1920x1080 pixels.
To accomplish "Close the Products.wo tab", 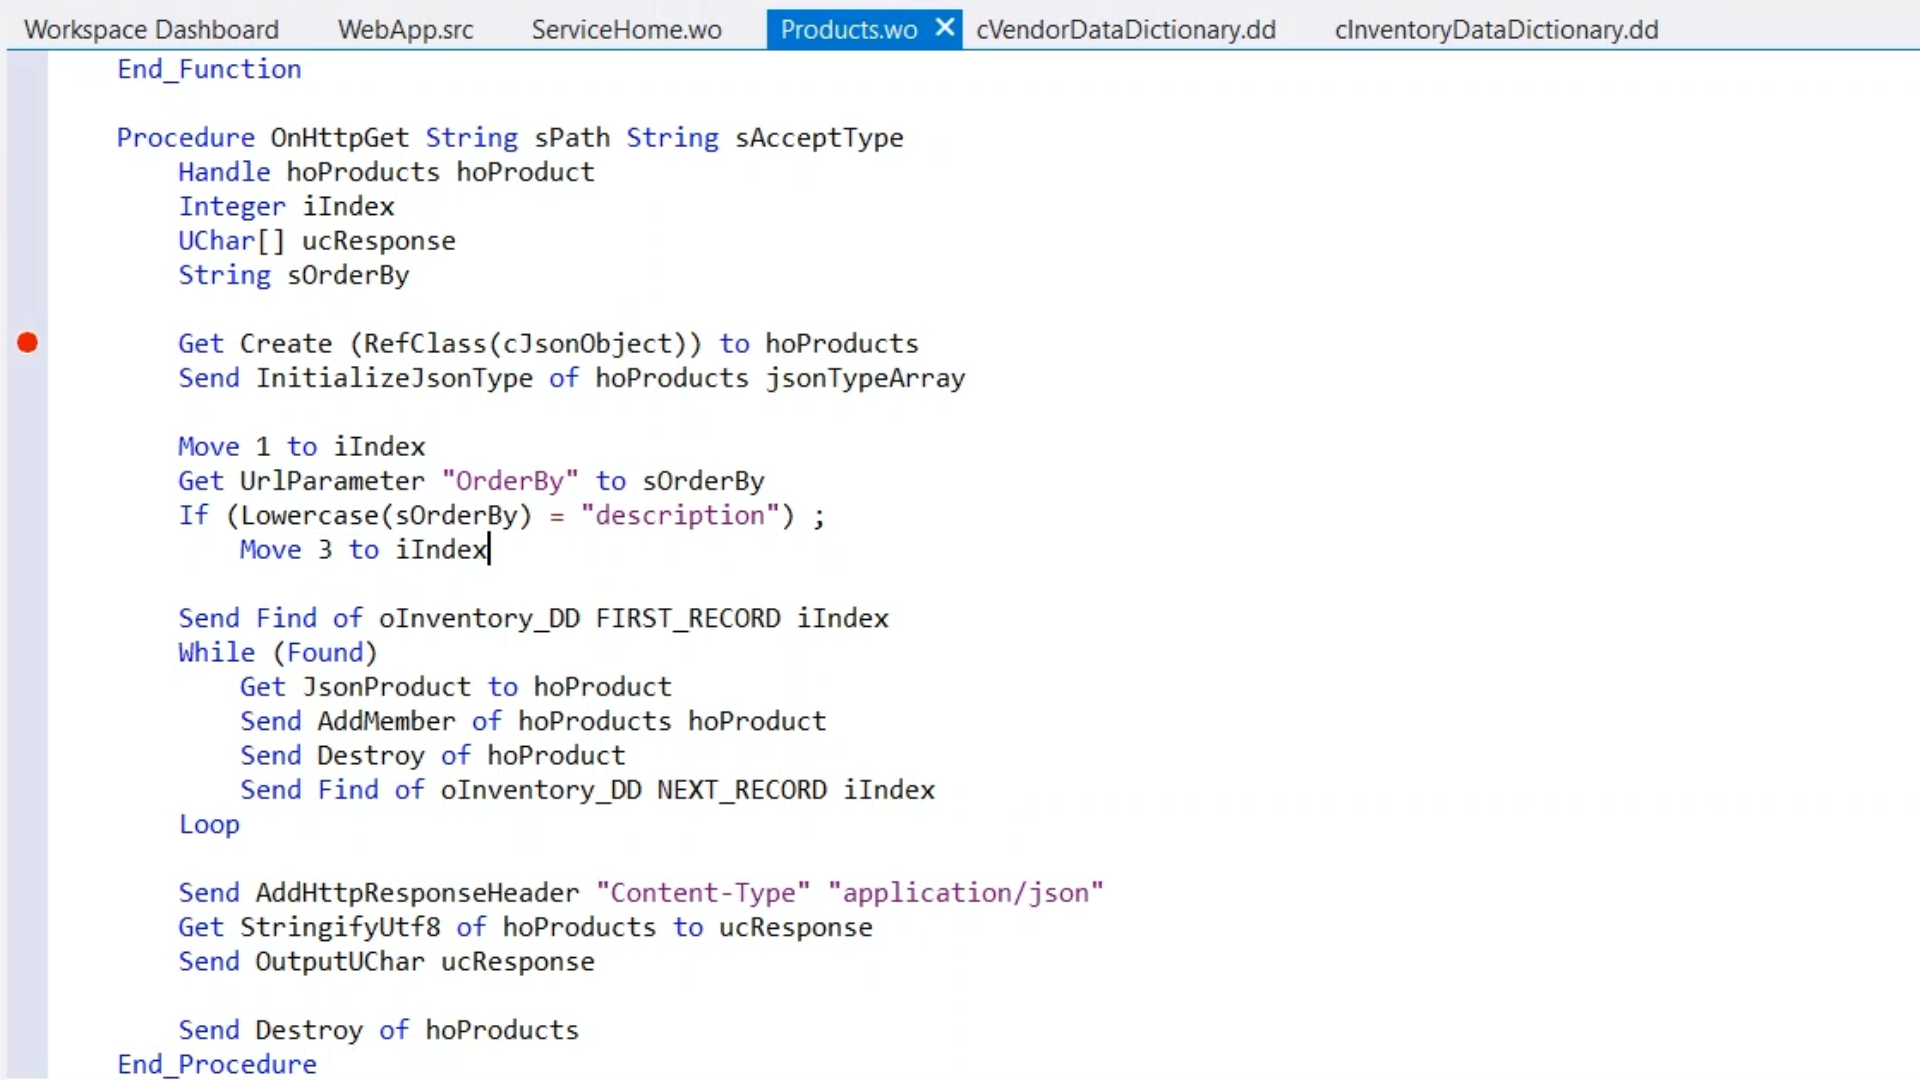I will (x=944, y=28).
